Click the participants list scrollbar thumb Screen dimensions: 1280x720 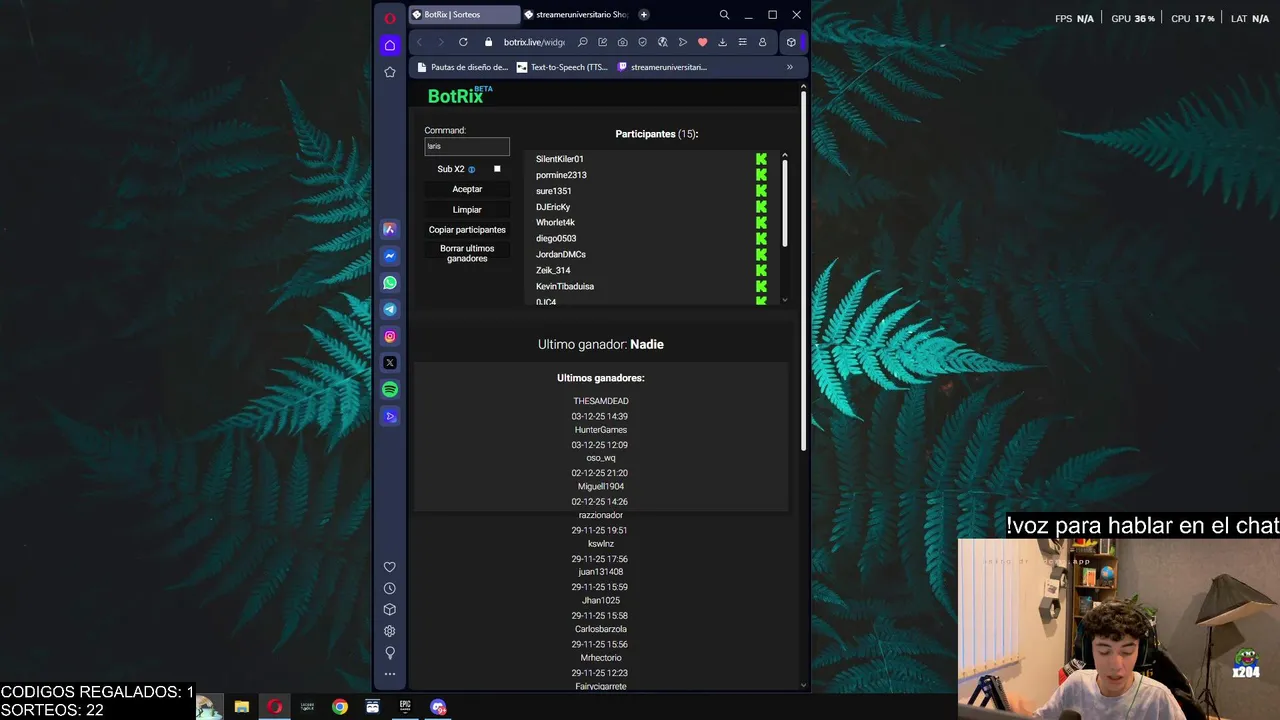(785, 202)
